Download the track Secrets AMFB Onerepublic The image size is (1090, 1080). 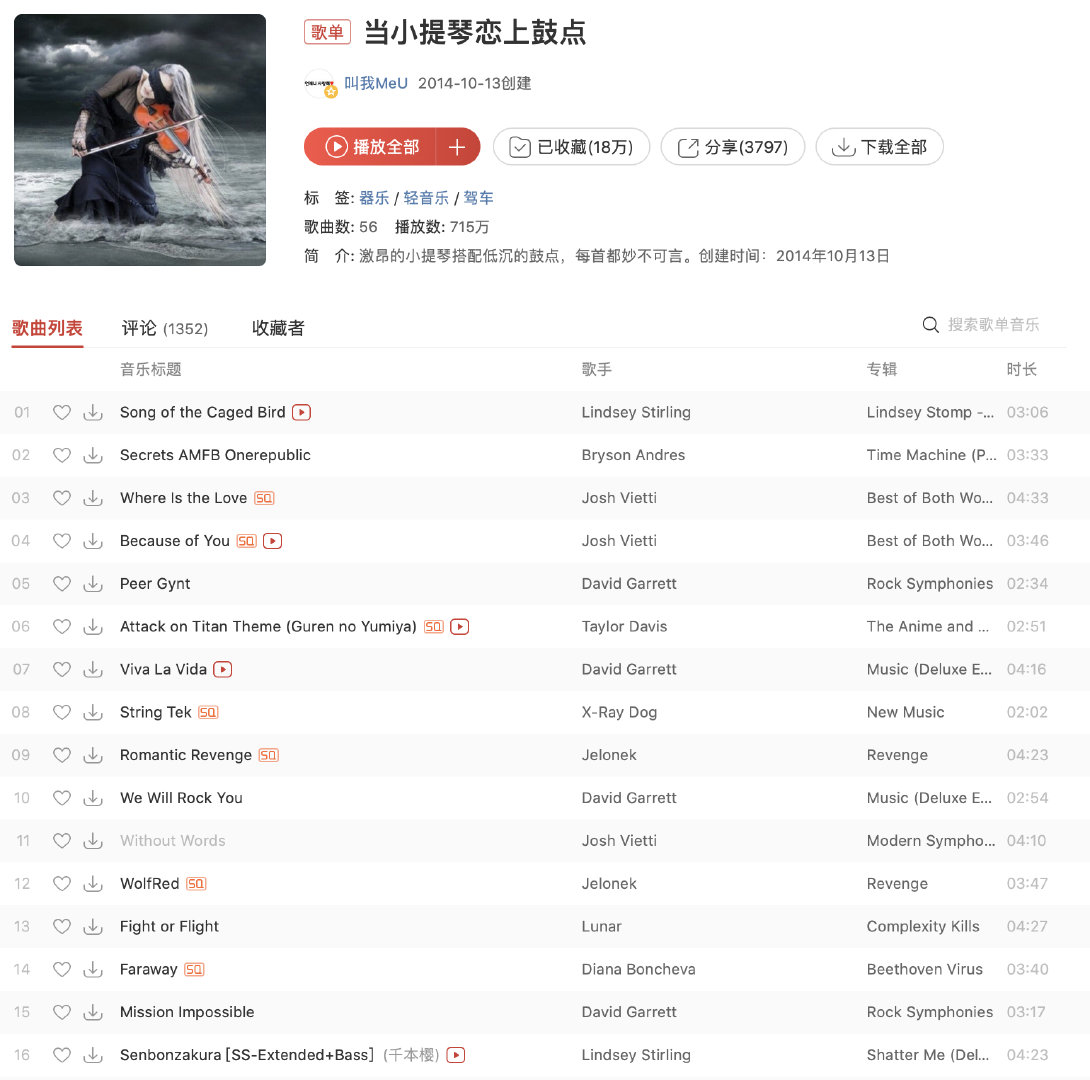pyautogui.click(x=92, y=455)
